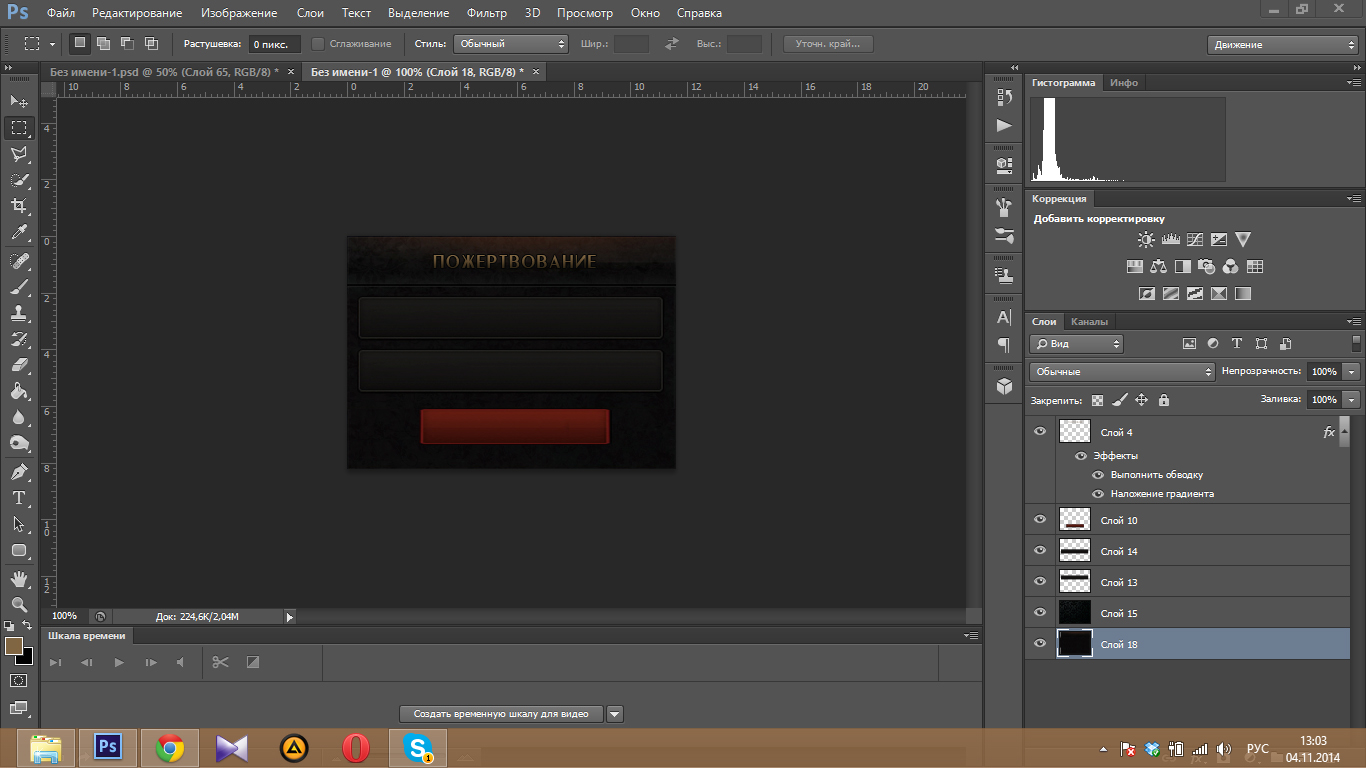The image size is (1366, 768).
Task: Open the Слои panel options menu
Action: tap(1354, 322)
